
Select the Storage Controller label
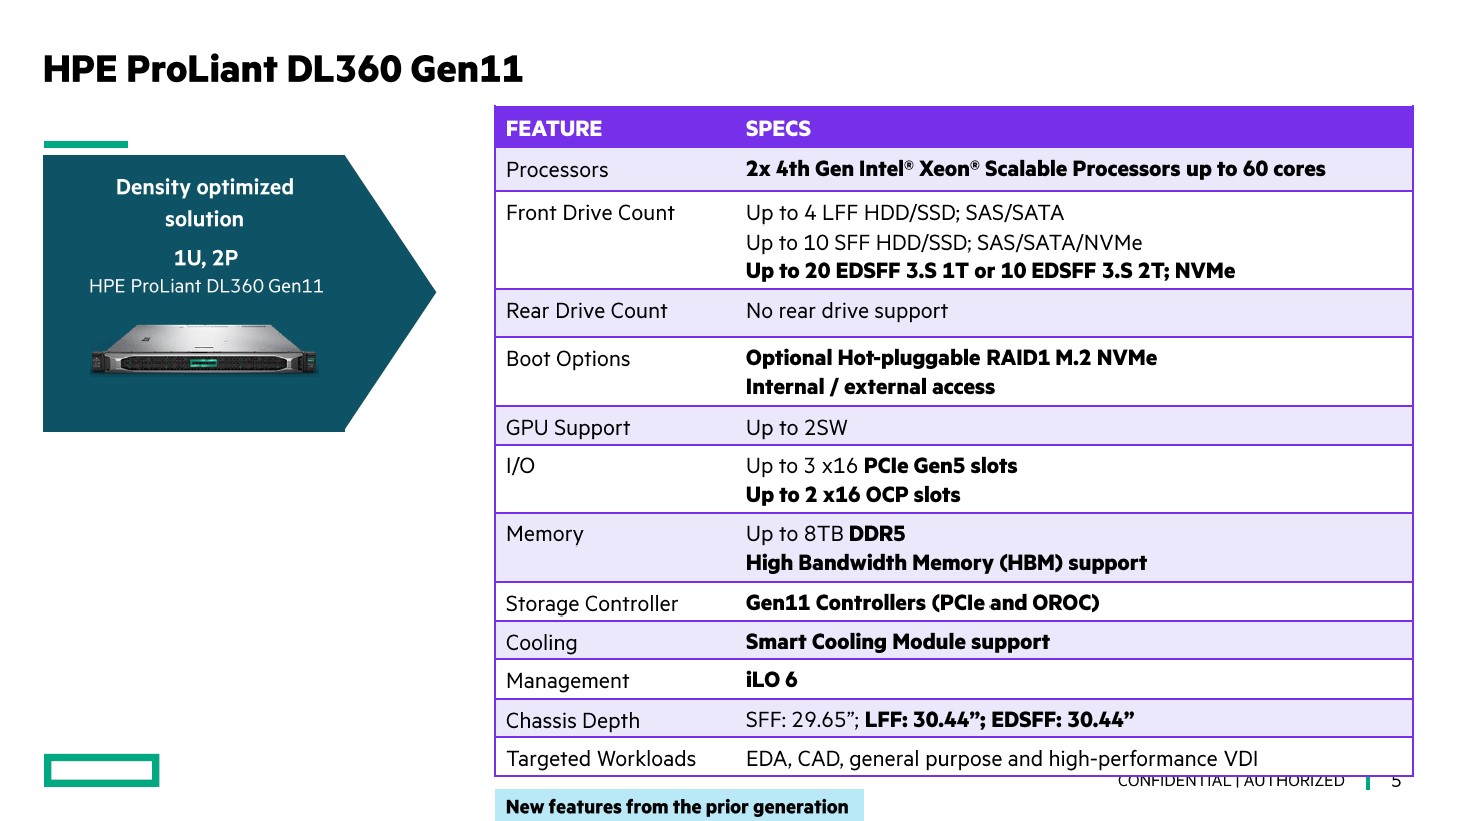coord(592,604)
